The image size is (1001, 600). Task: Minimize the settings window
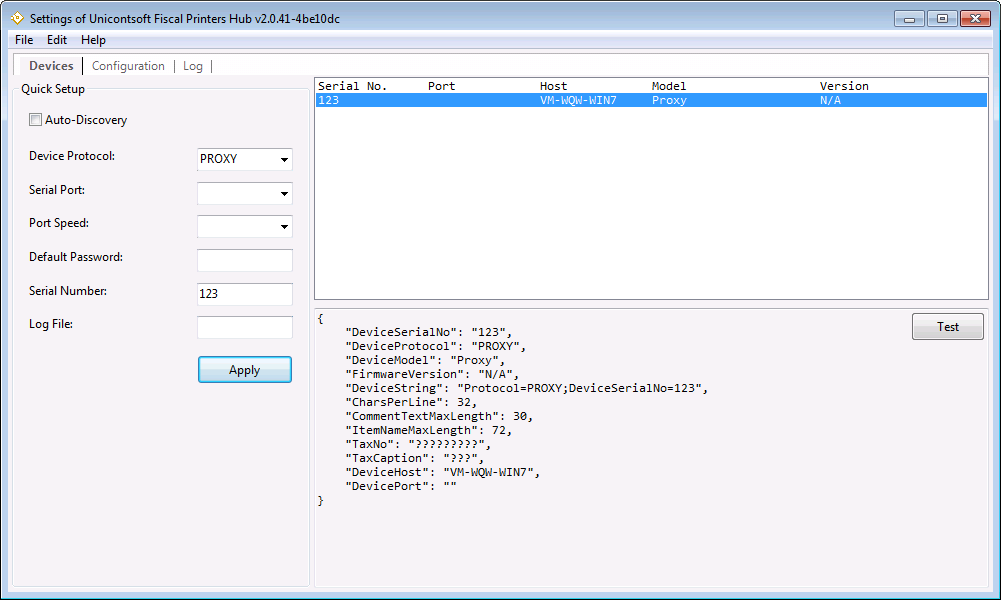click(909, 19)
